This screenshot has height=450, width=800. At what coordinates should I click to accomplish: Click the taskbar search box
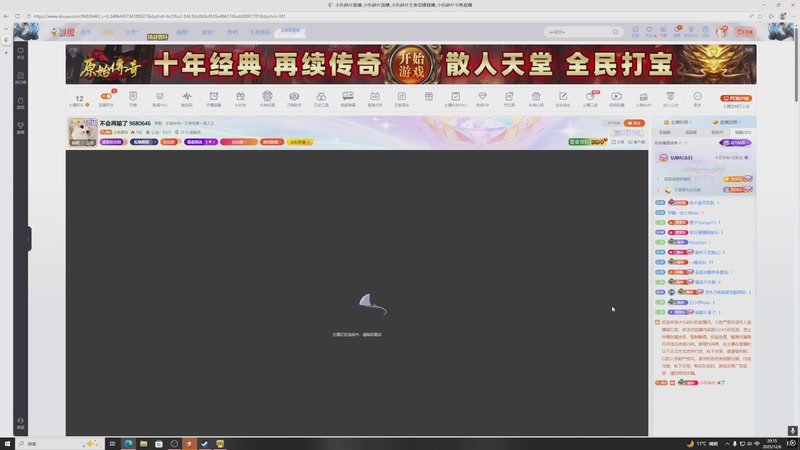[59, 444]
